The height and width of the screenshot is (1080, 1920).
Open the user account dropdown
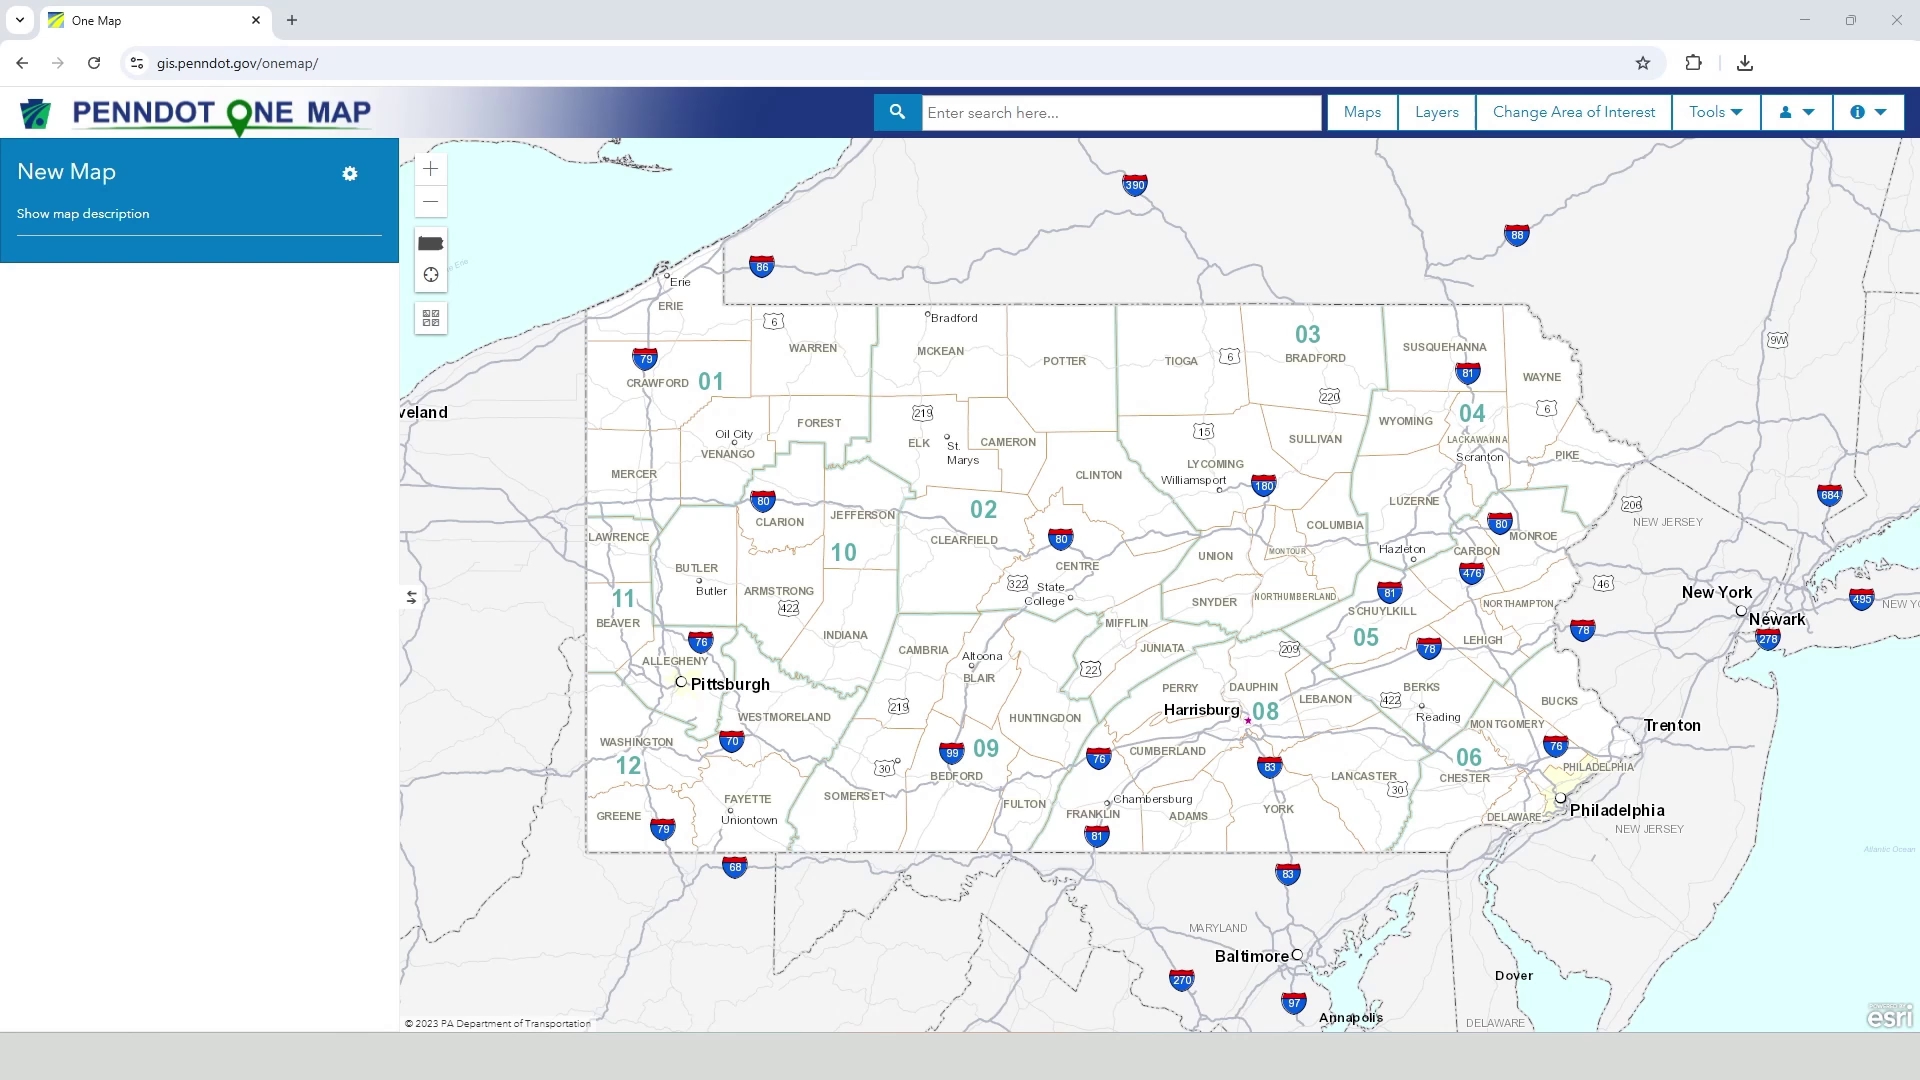pyautogui.click(x=1796, y=112)
